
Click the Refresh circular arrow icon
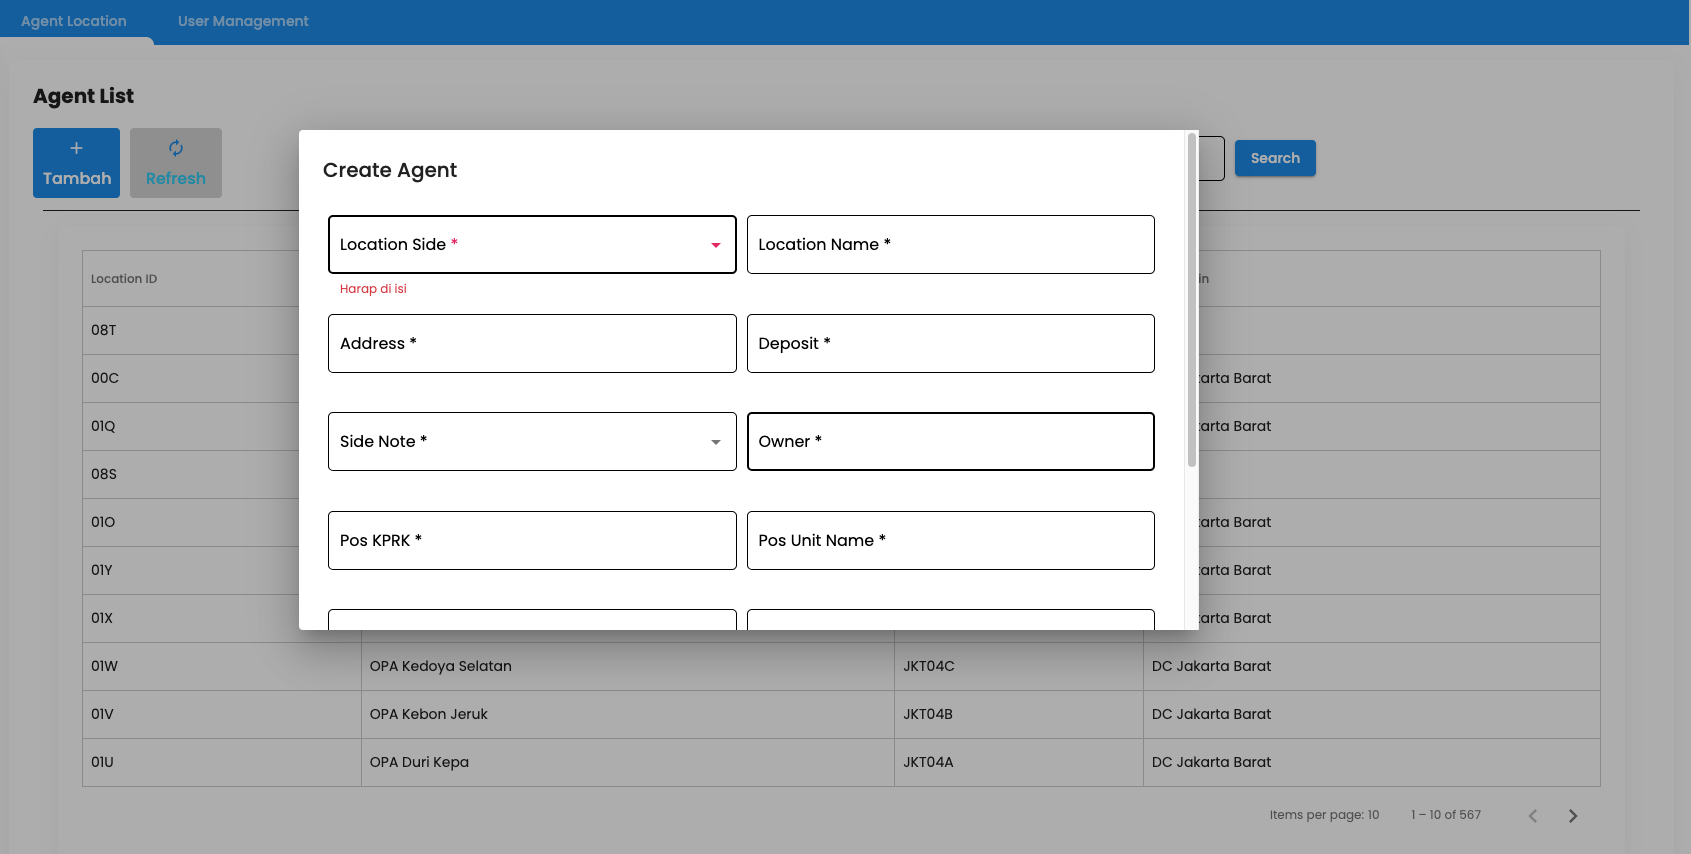point(176,148)
